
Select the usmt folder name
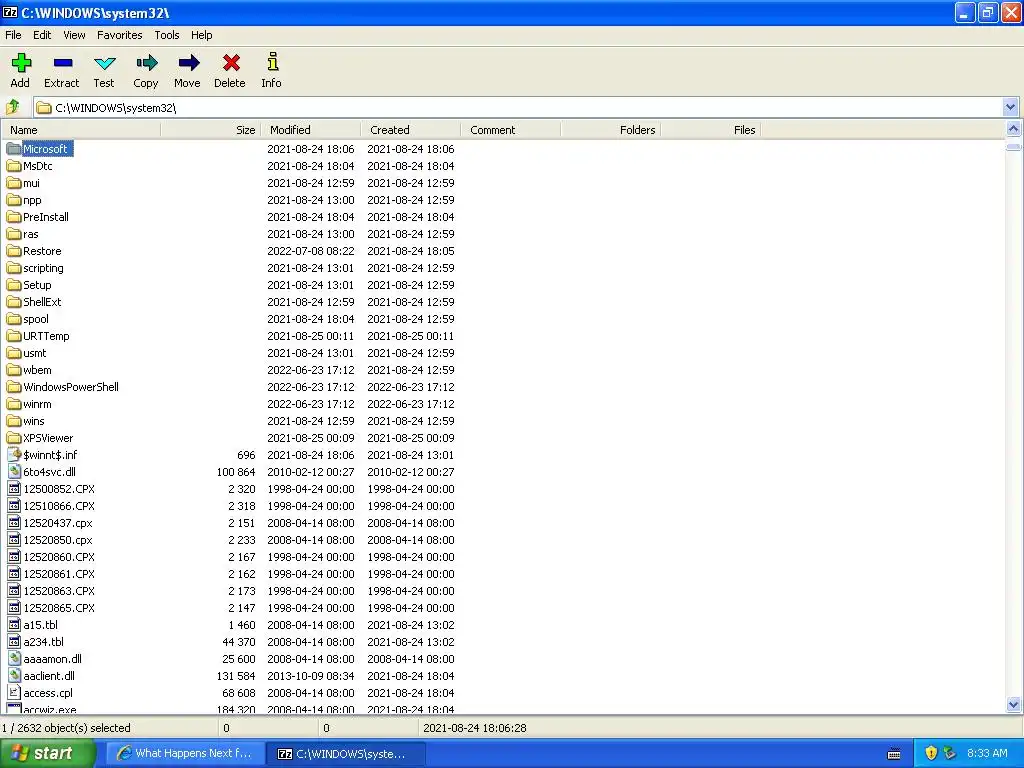pos(35,353)
